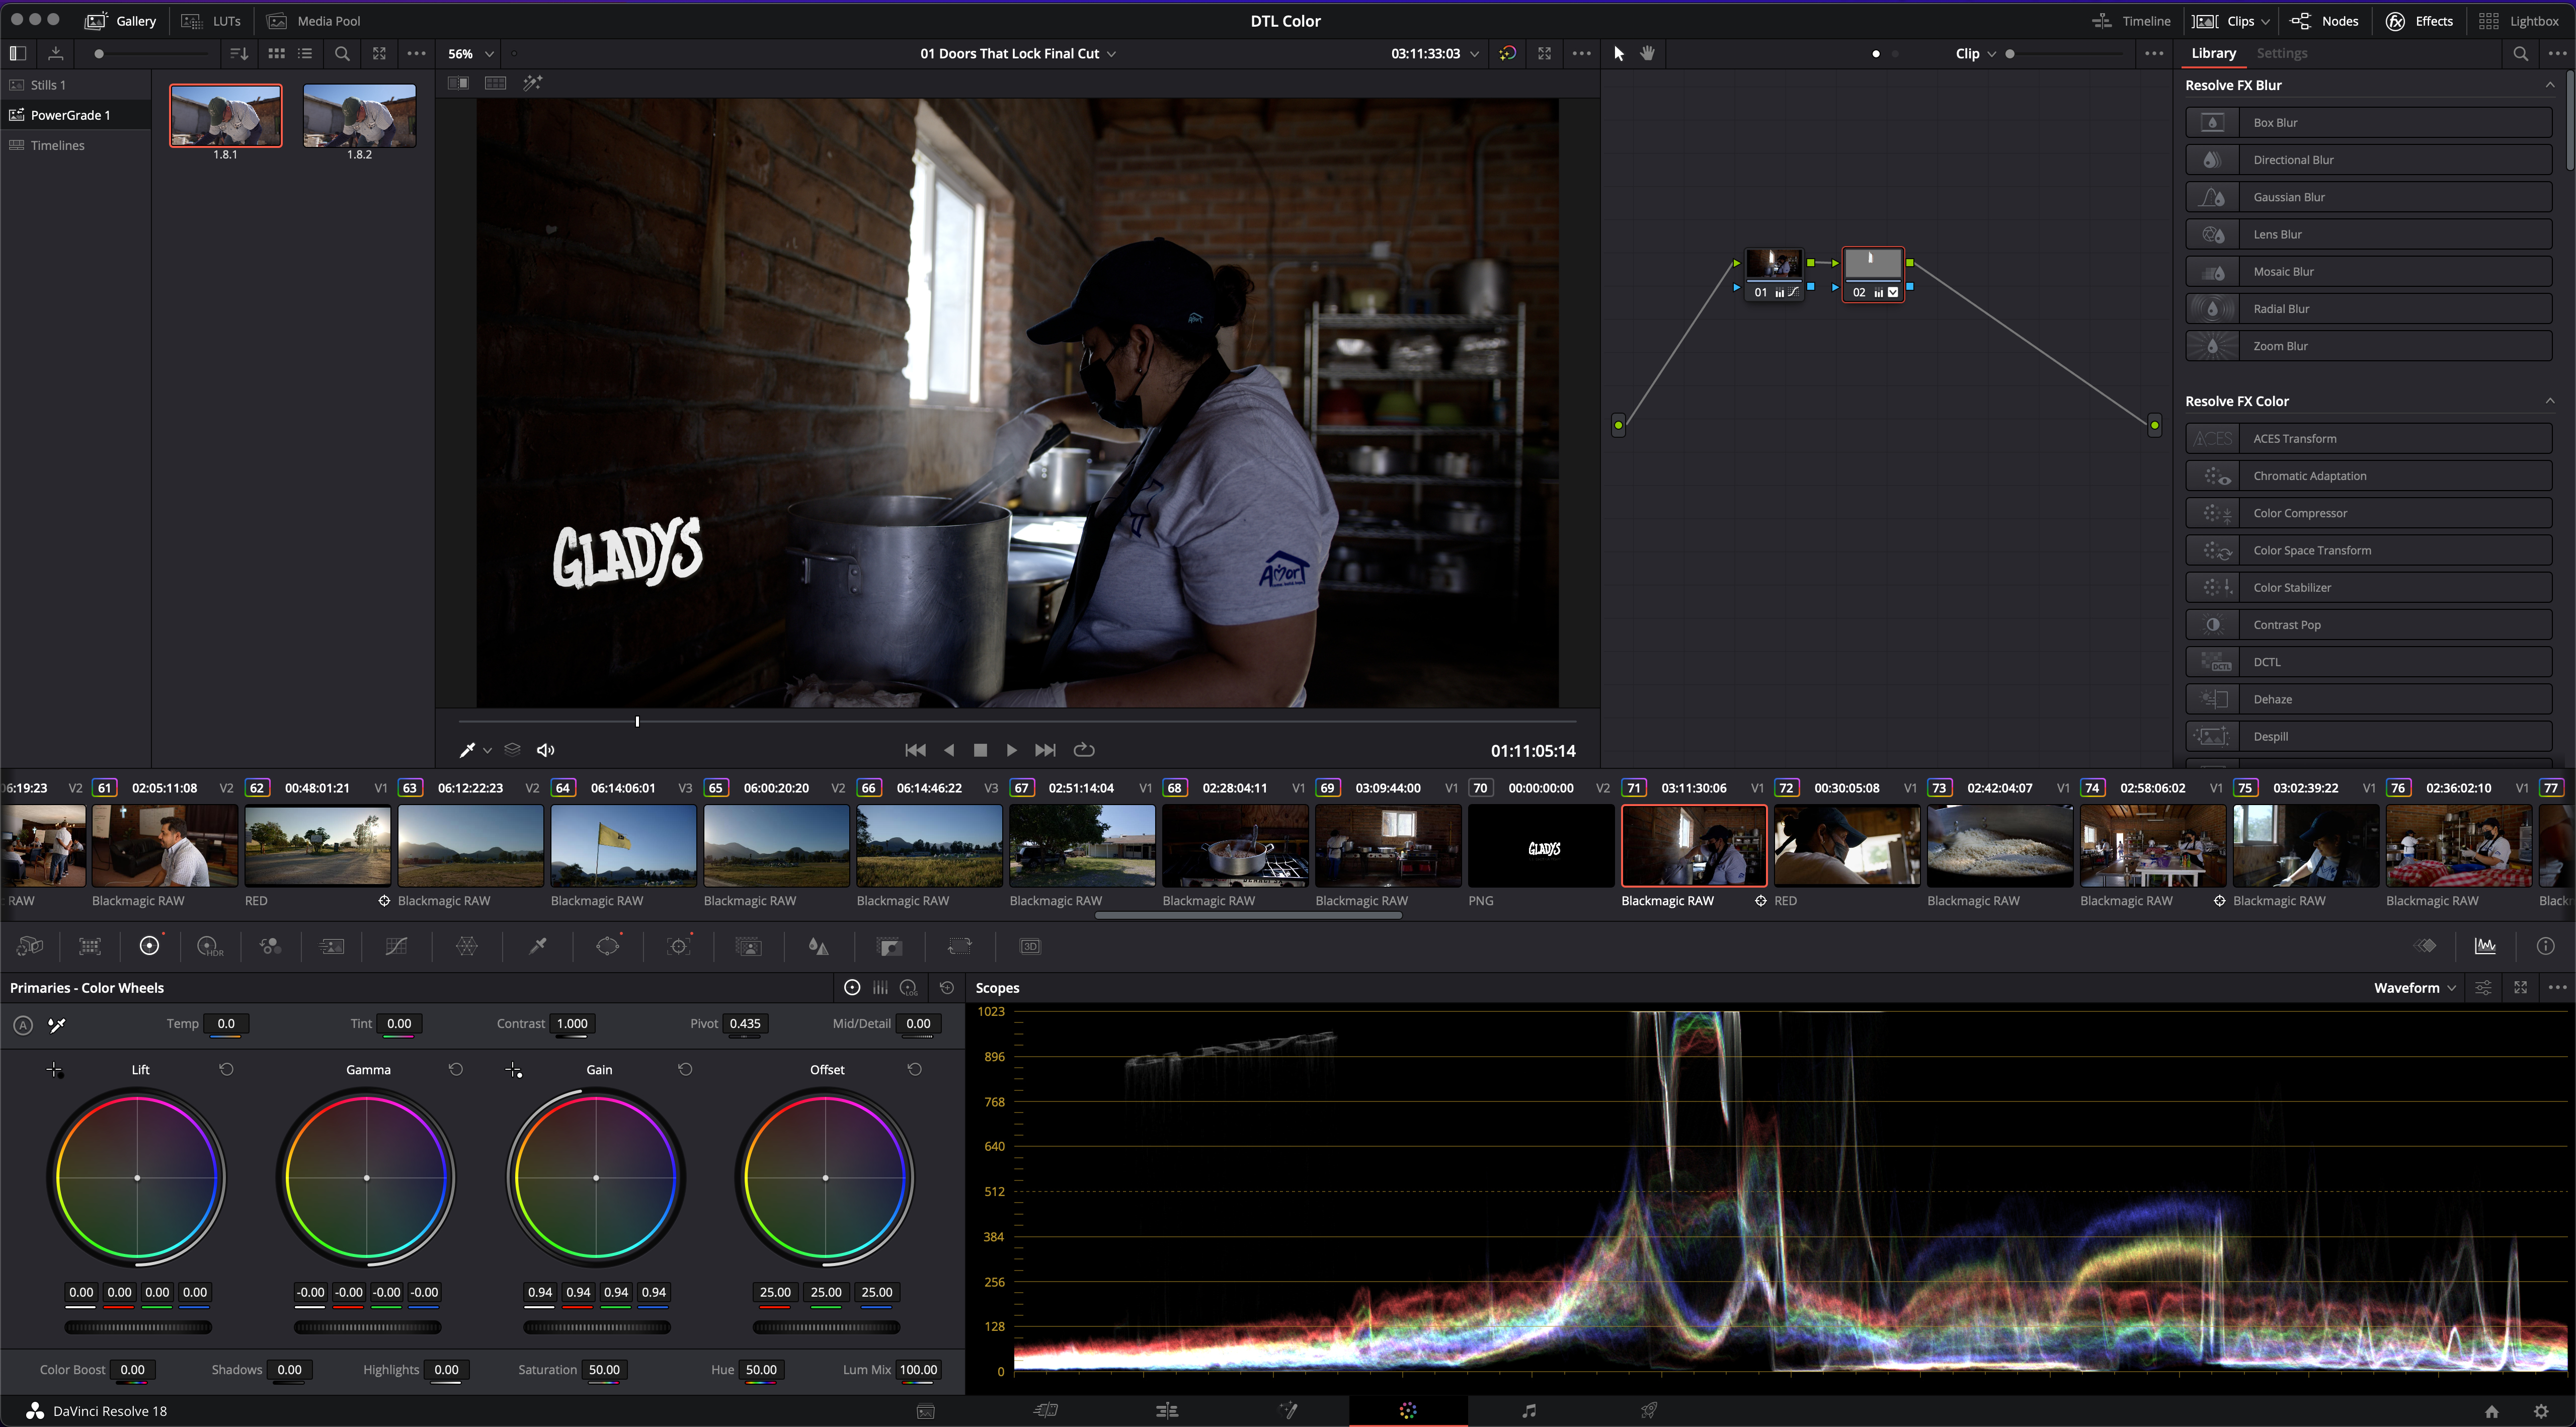Open the node graph Clip mode dropdown

point(1976,54)
